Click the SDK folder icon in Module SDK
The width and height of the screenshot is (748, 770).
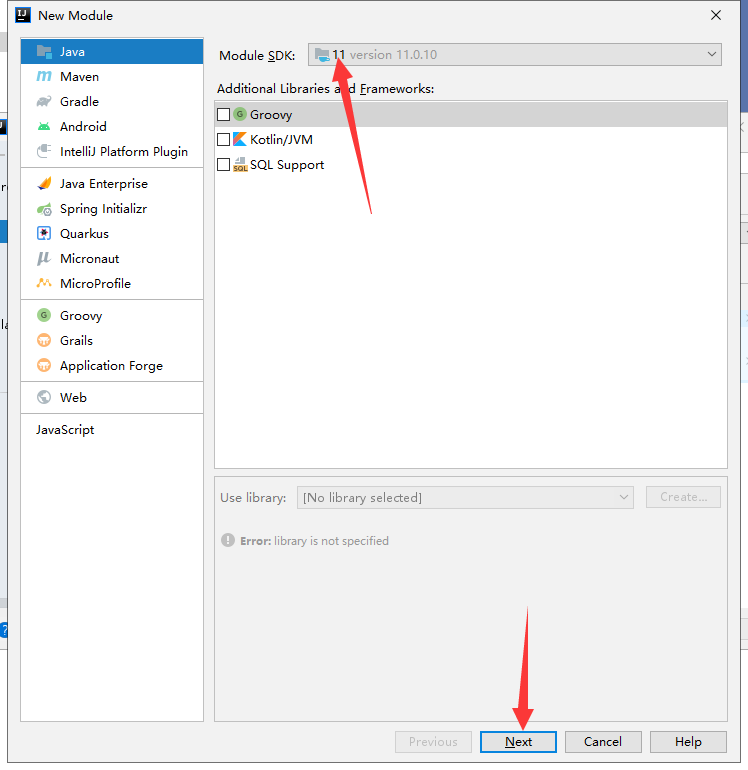pos(322,55)
